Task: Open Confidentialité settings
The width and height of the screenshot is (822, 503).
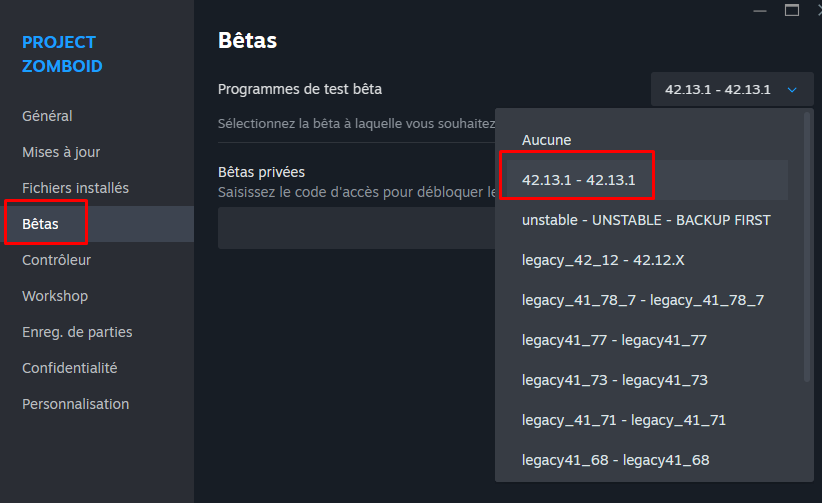Action: coord(69,368)
